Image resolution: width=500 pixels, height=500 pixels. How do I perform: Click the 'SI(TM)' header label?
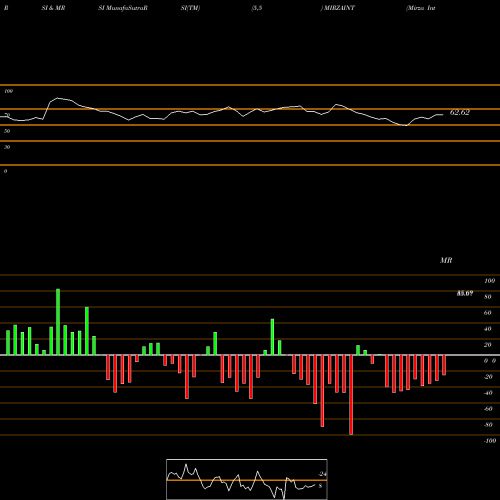(190, 8)
